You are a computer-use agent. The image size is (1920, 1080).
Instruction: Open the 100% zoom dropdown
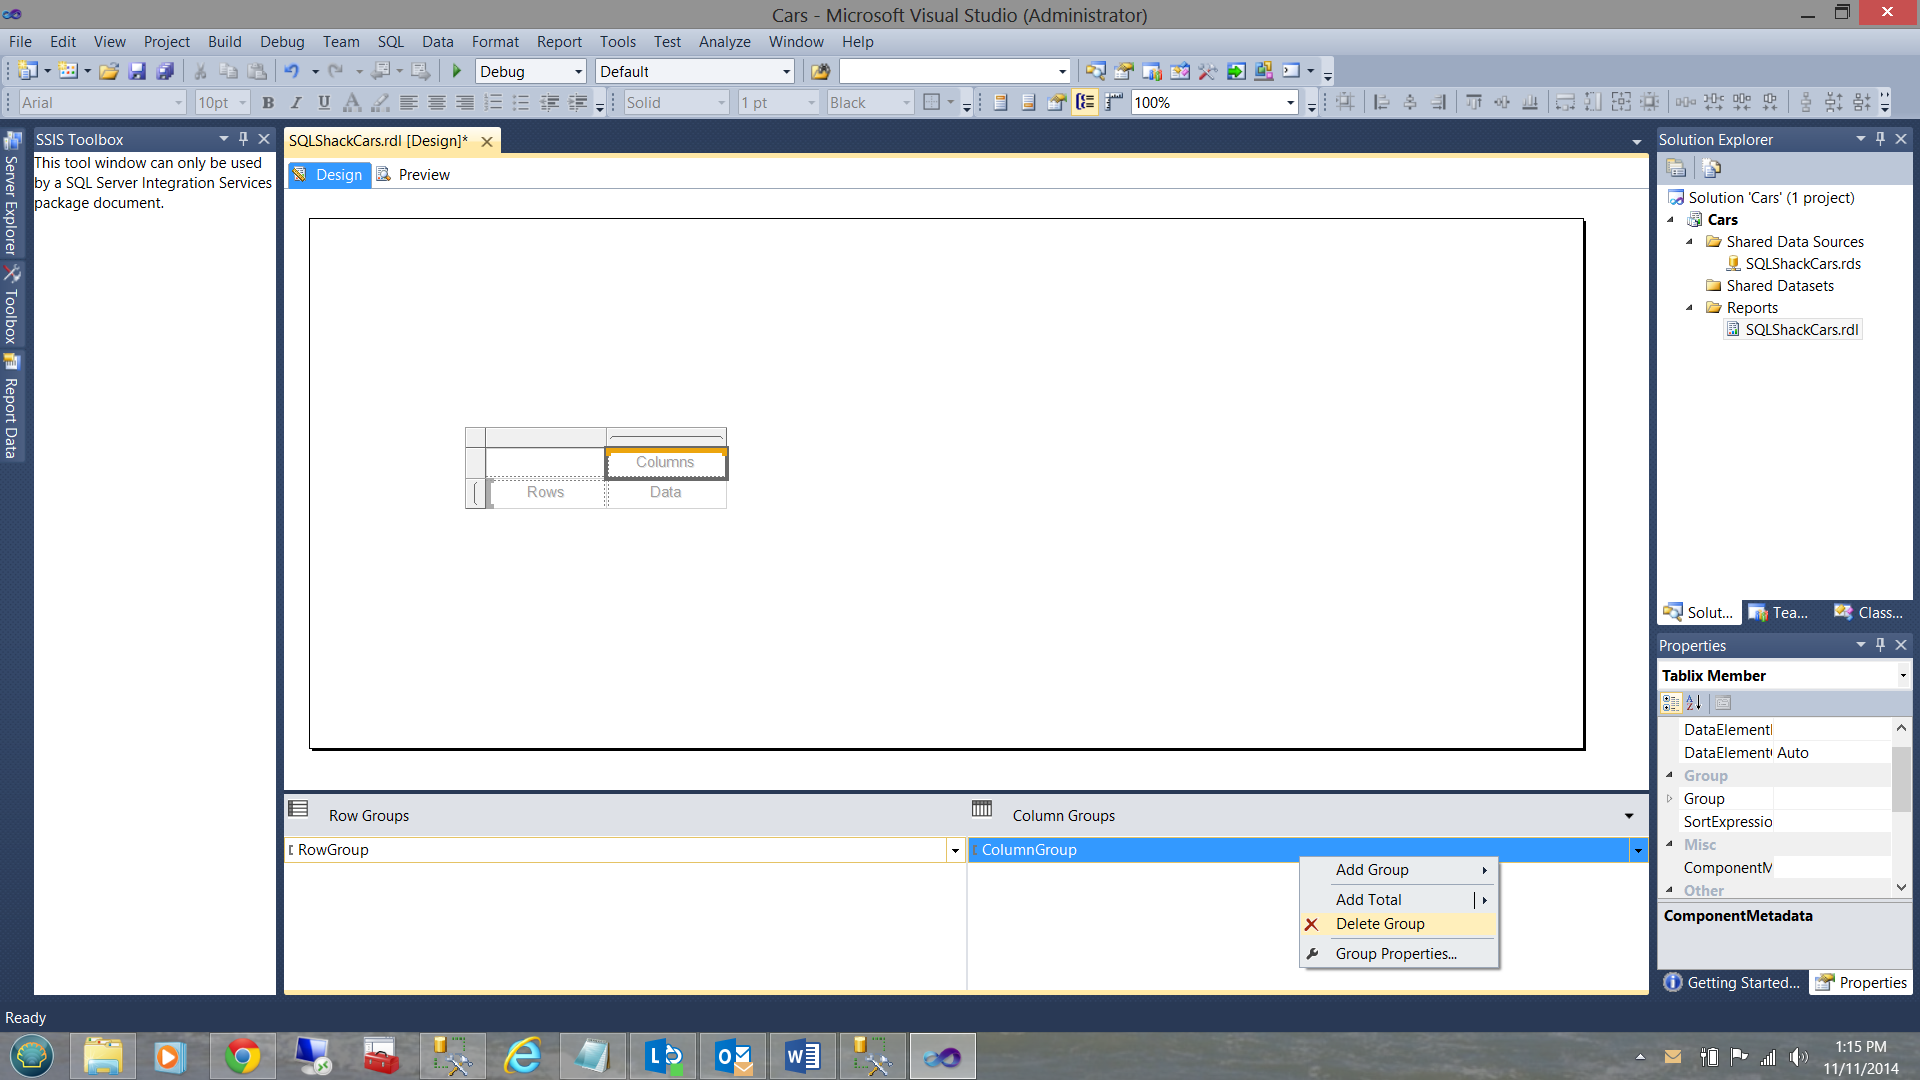click(1290, 103)
